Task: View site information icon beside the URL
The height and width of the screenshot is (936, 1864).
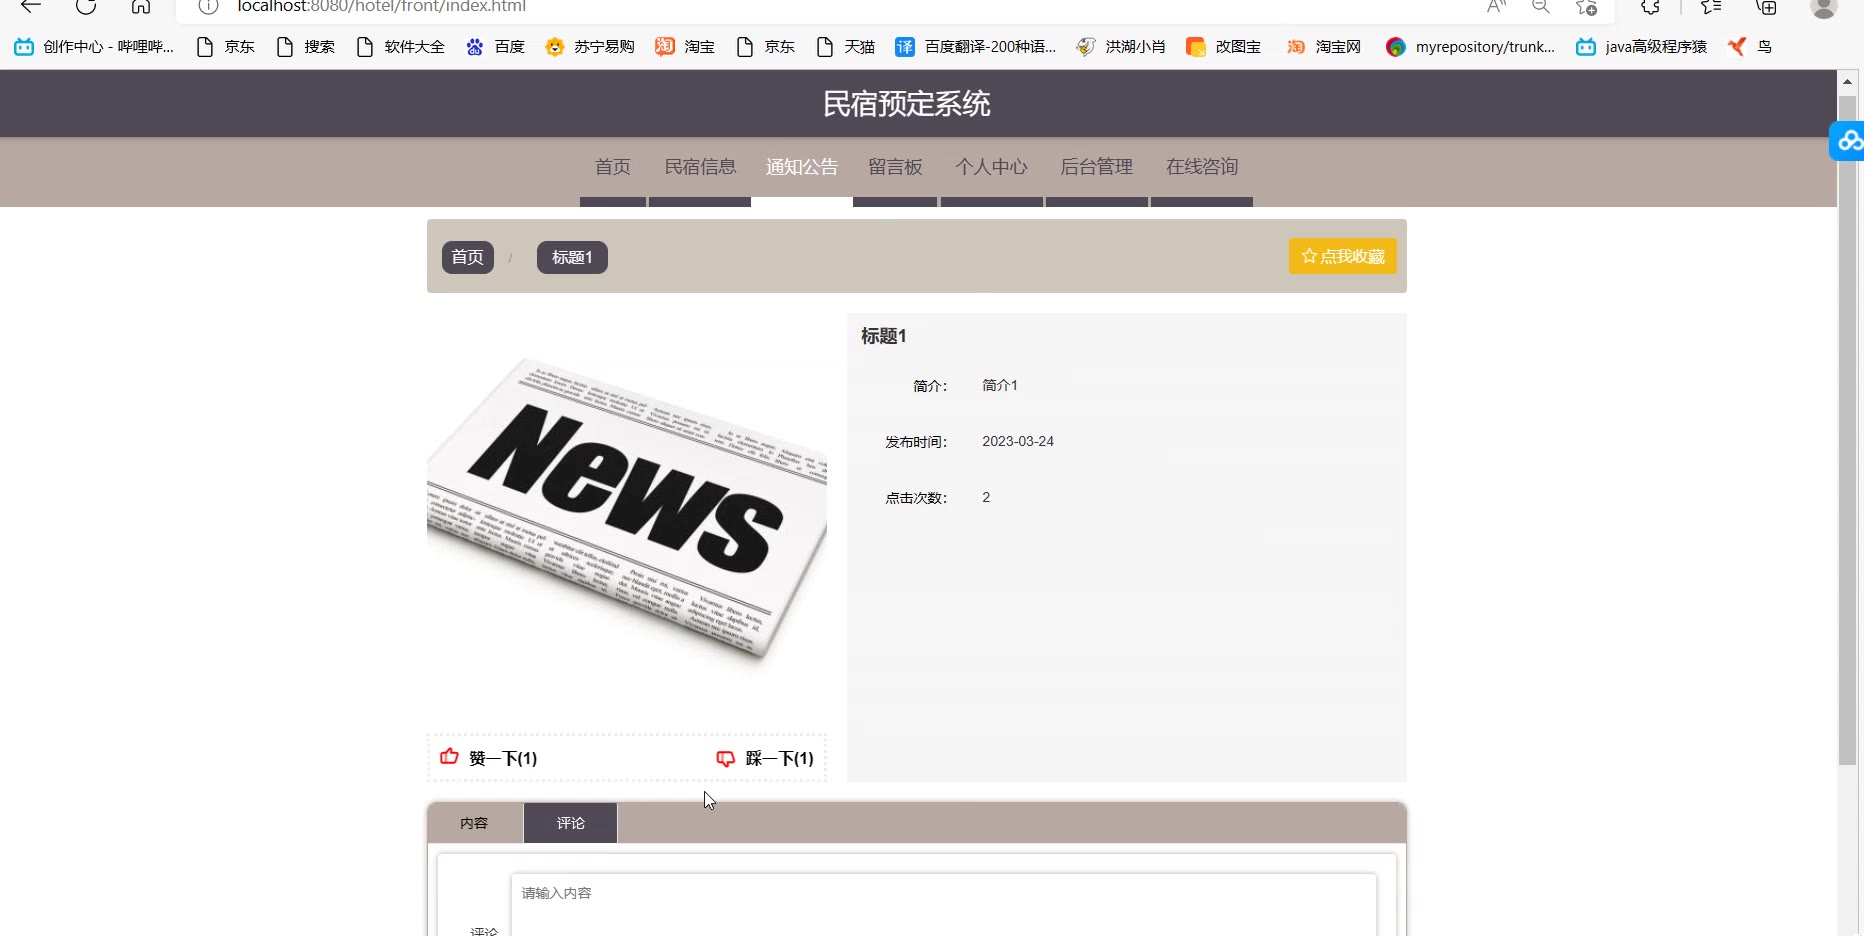Action: pyautogui.click(x=208, y=7)
